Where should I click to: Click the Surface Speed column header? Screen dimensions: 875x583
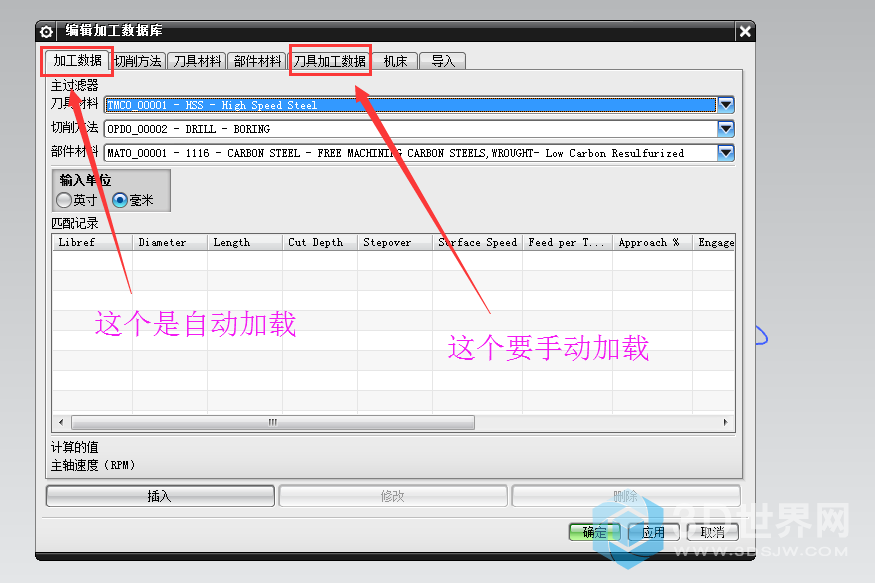tap(477, 243)
